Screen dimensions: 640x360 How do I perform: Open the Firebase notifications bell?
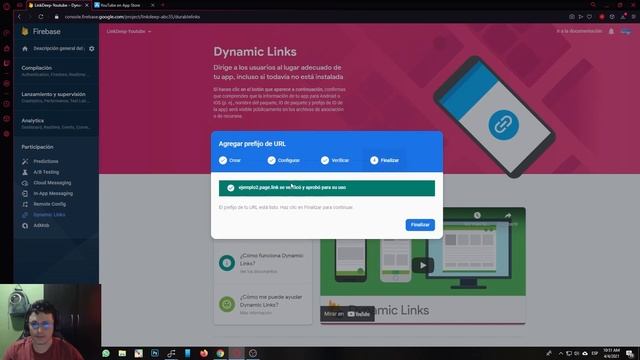coord(611,31)
